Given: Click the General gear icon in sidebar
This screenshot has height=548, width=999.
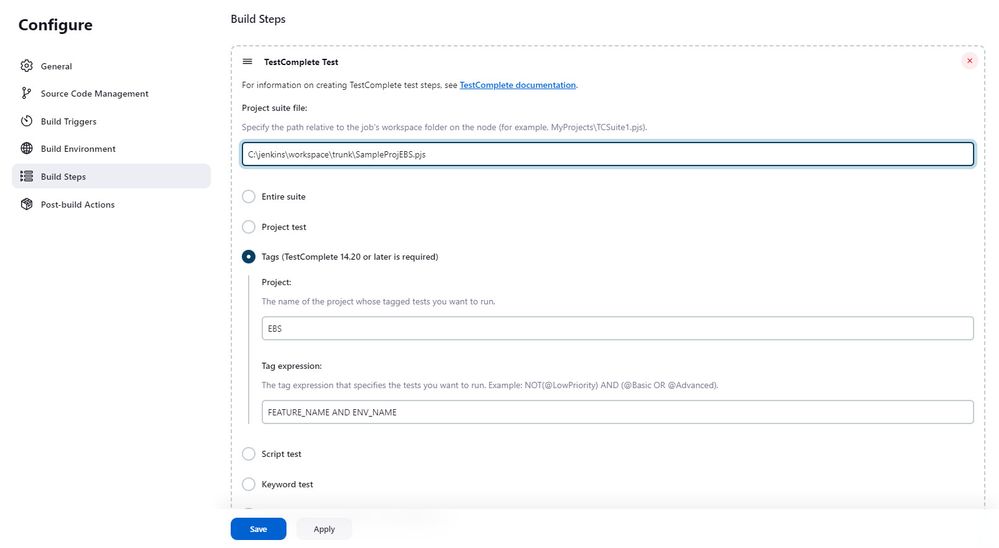Looking at the screenshot, I should click(27, 66).
